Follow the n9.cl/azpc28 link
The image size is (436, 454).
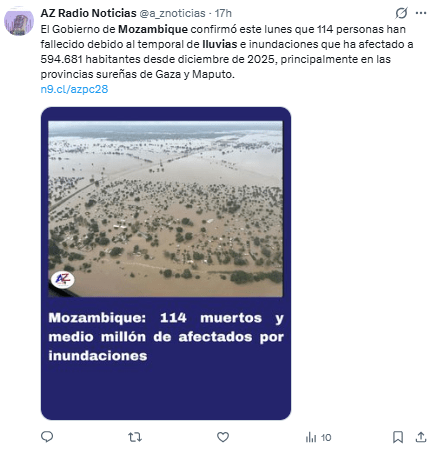click(x=74, y=89)
